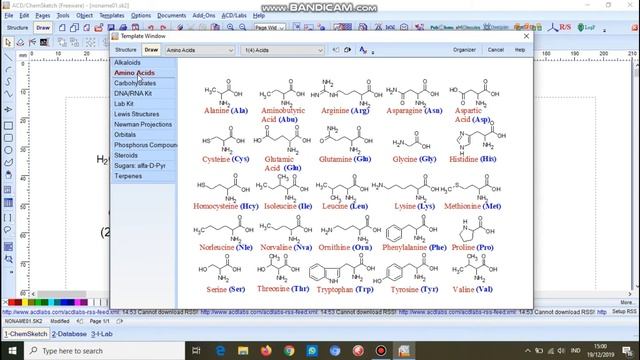Select the Polygon drawing tool
This screenshot has width=640, height=360.
click(x=8, y=162)
